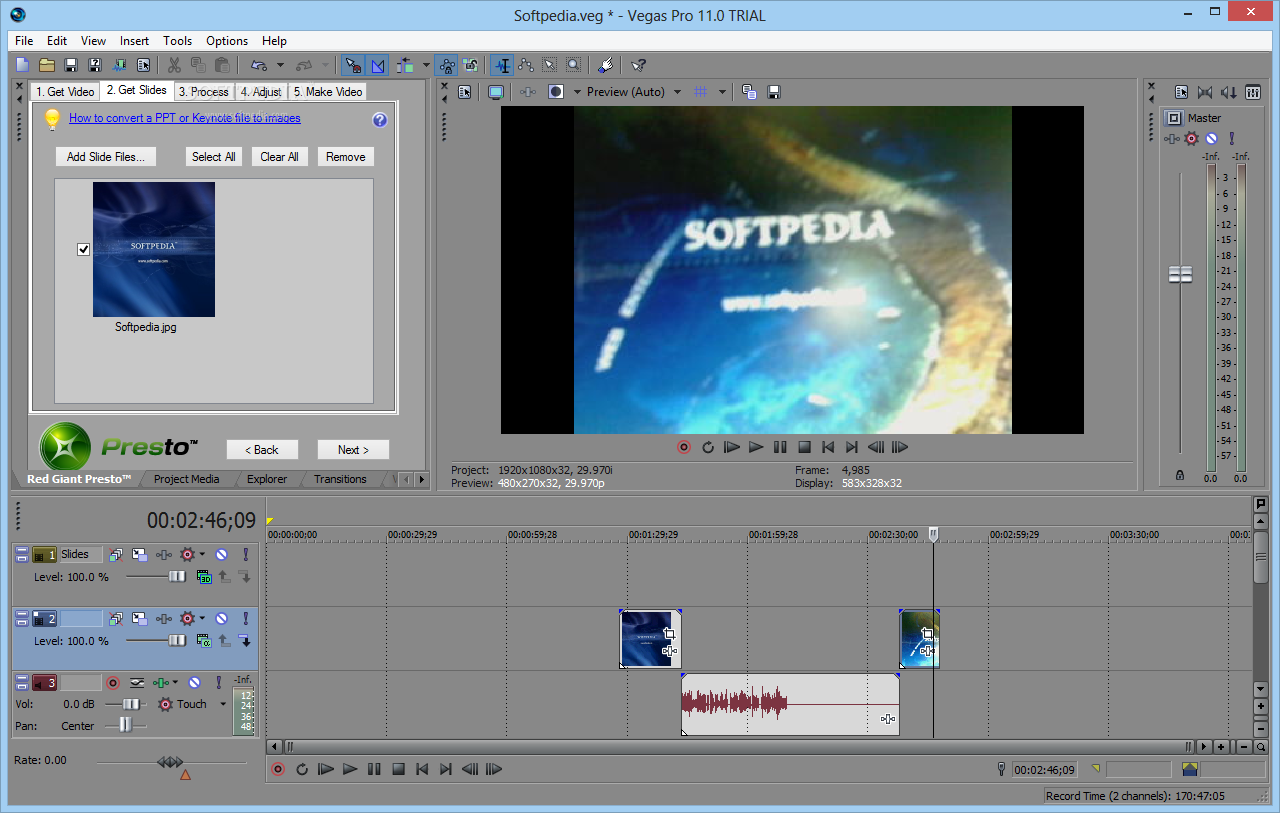Screen dimensions: 1280x813
Task: Mute the Slides video track
Action: [x=222, y=554]
